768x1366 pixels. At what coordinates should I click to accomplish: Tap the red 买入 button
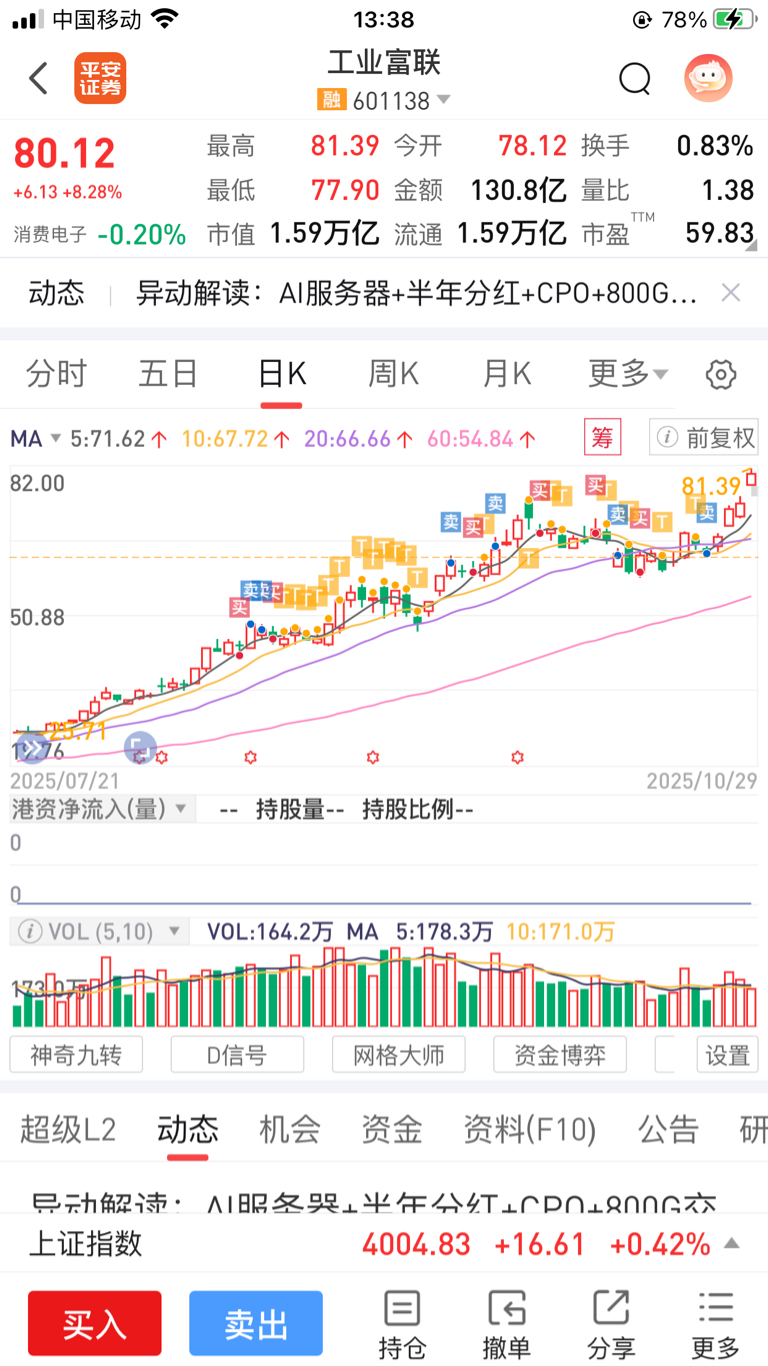click(x=95, y=1324)
